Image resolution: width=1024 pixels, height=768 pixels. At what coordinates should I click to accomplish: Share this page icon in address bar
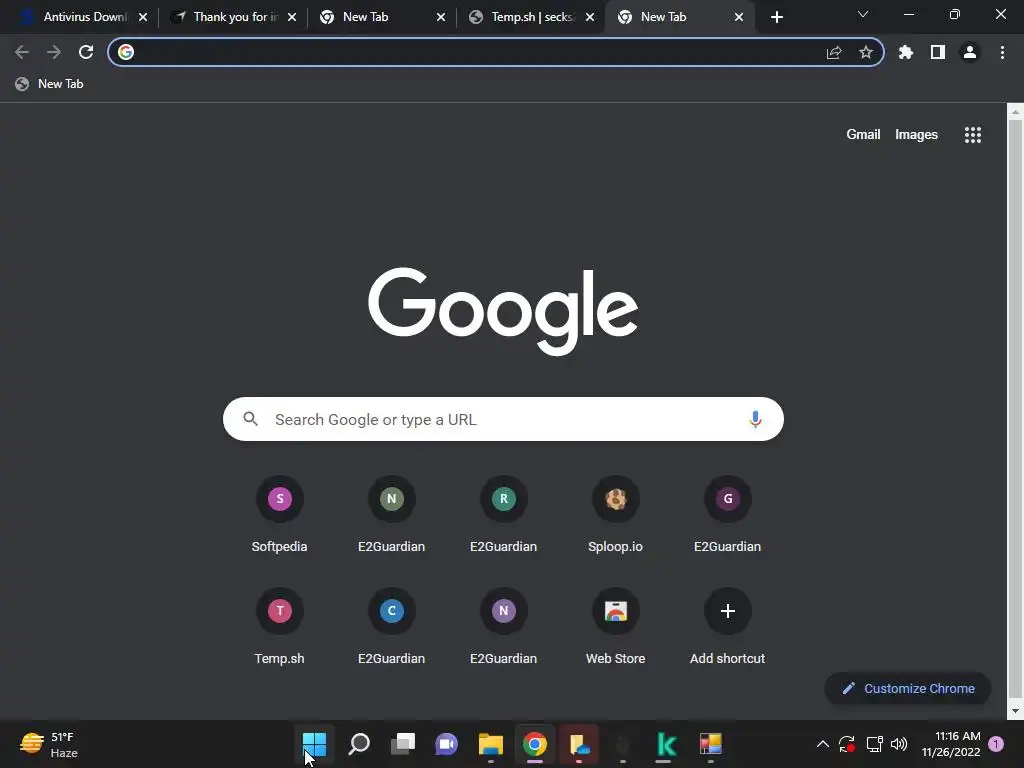point(834,52)
